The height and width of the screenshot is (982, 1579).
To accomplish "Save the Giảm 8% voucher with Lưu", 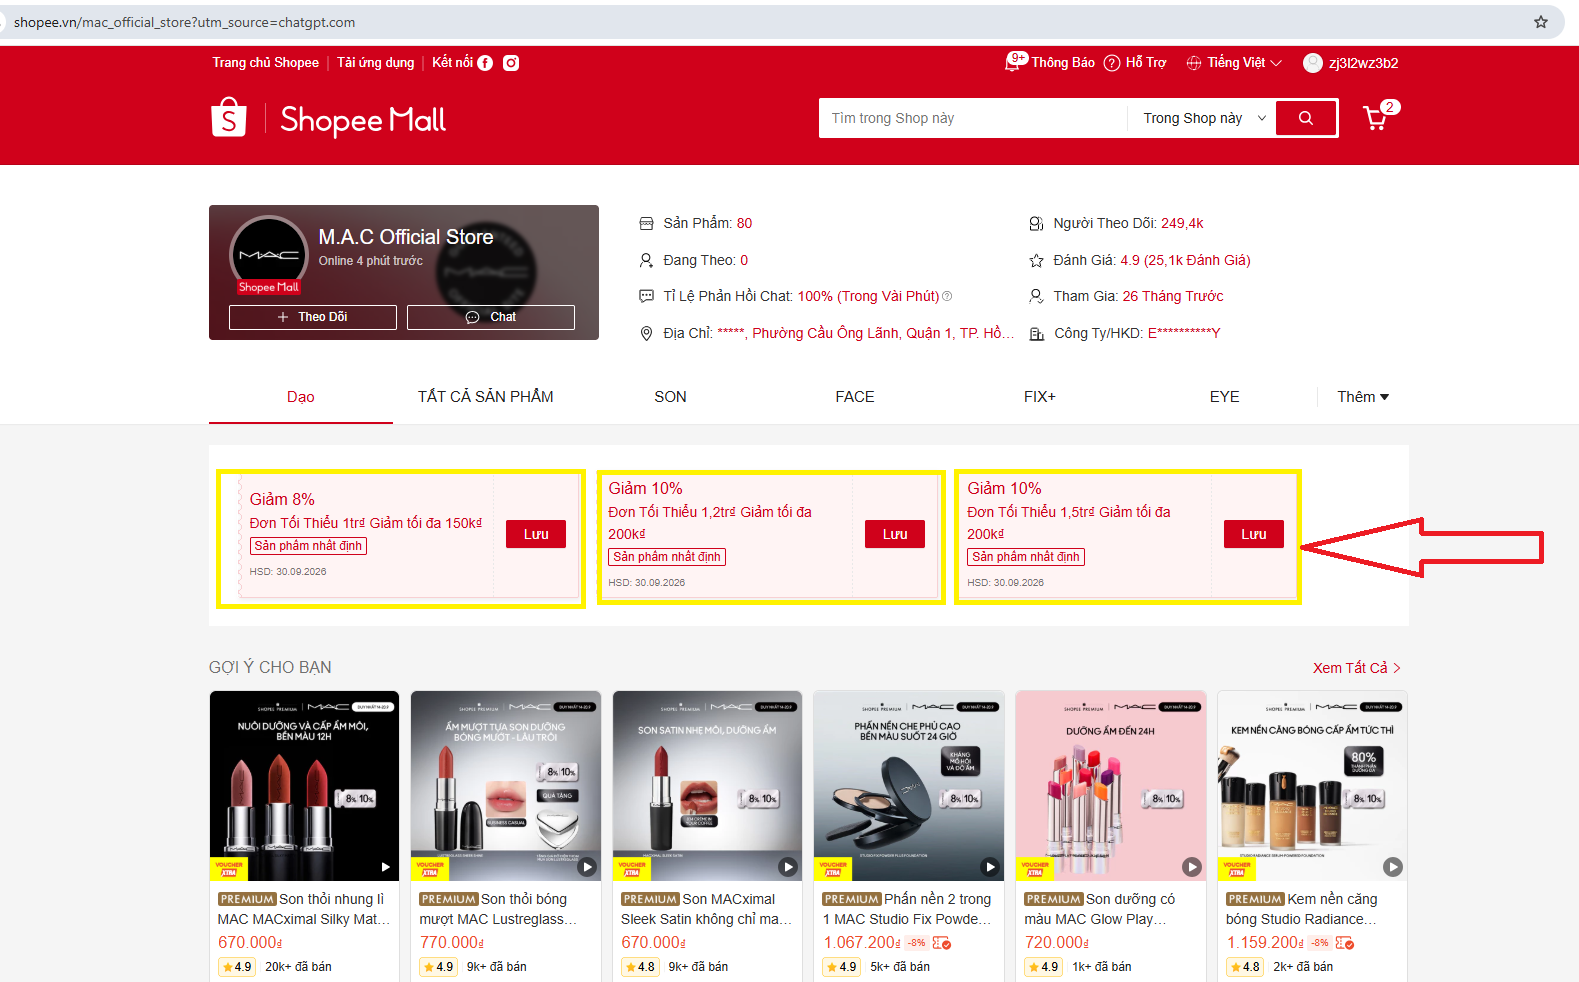I will 536,534.
